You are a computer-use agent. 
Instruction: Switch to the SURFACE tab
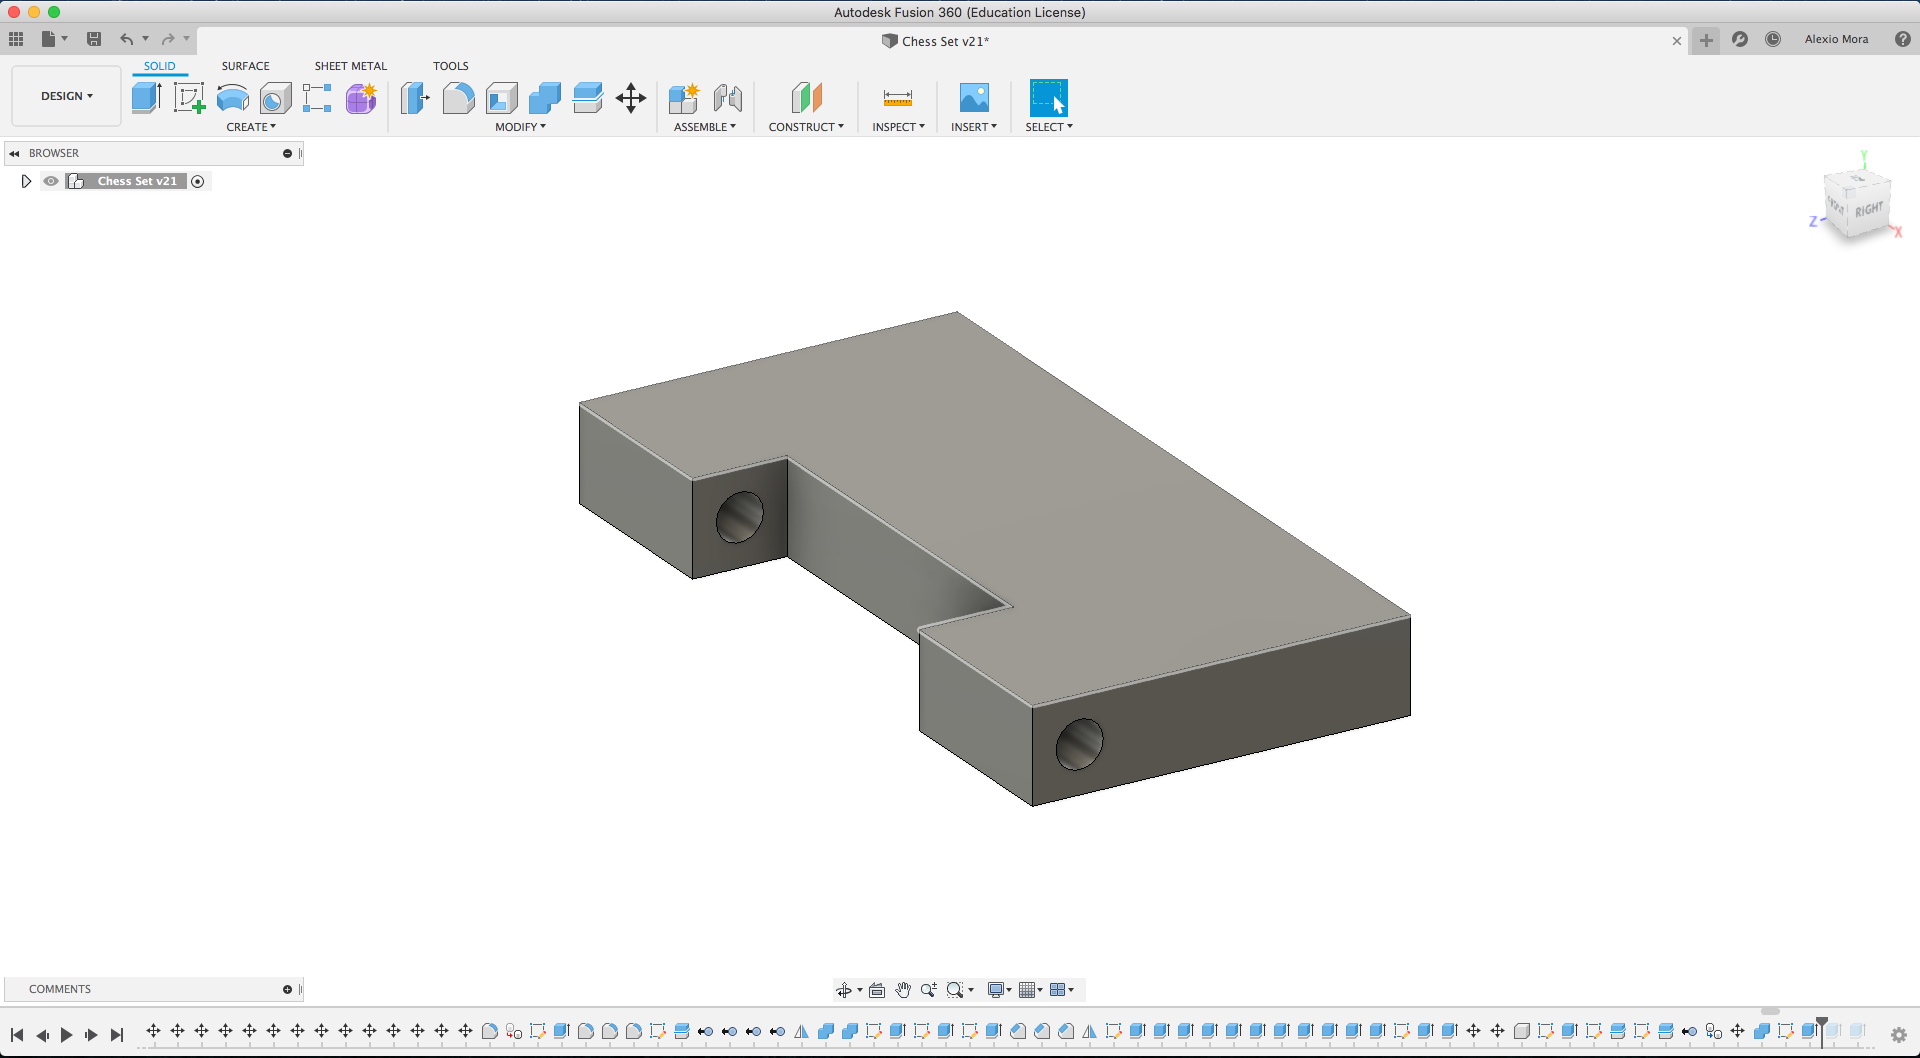point(246,66)
